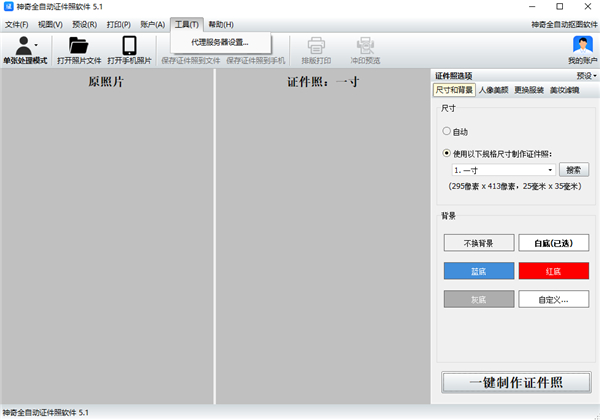Expand the 一寸 size dropdown
Screen dimensions: 600x420
(x=550, y=170)
